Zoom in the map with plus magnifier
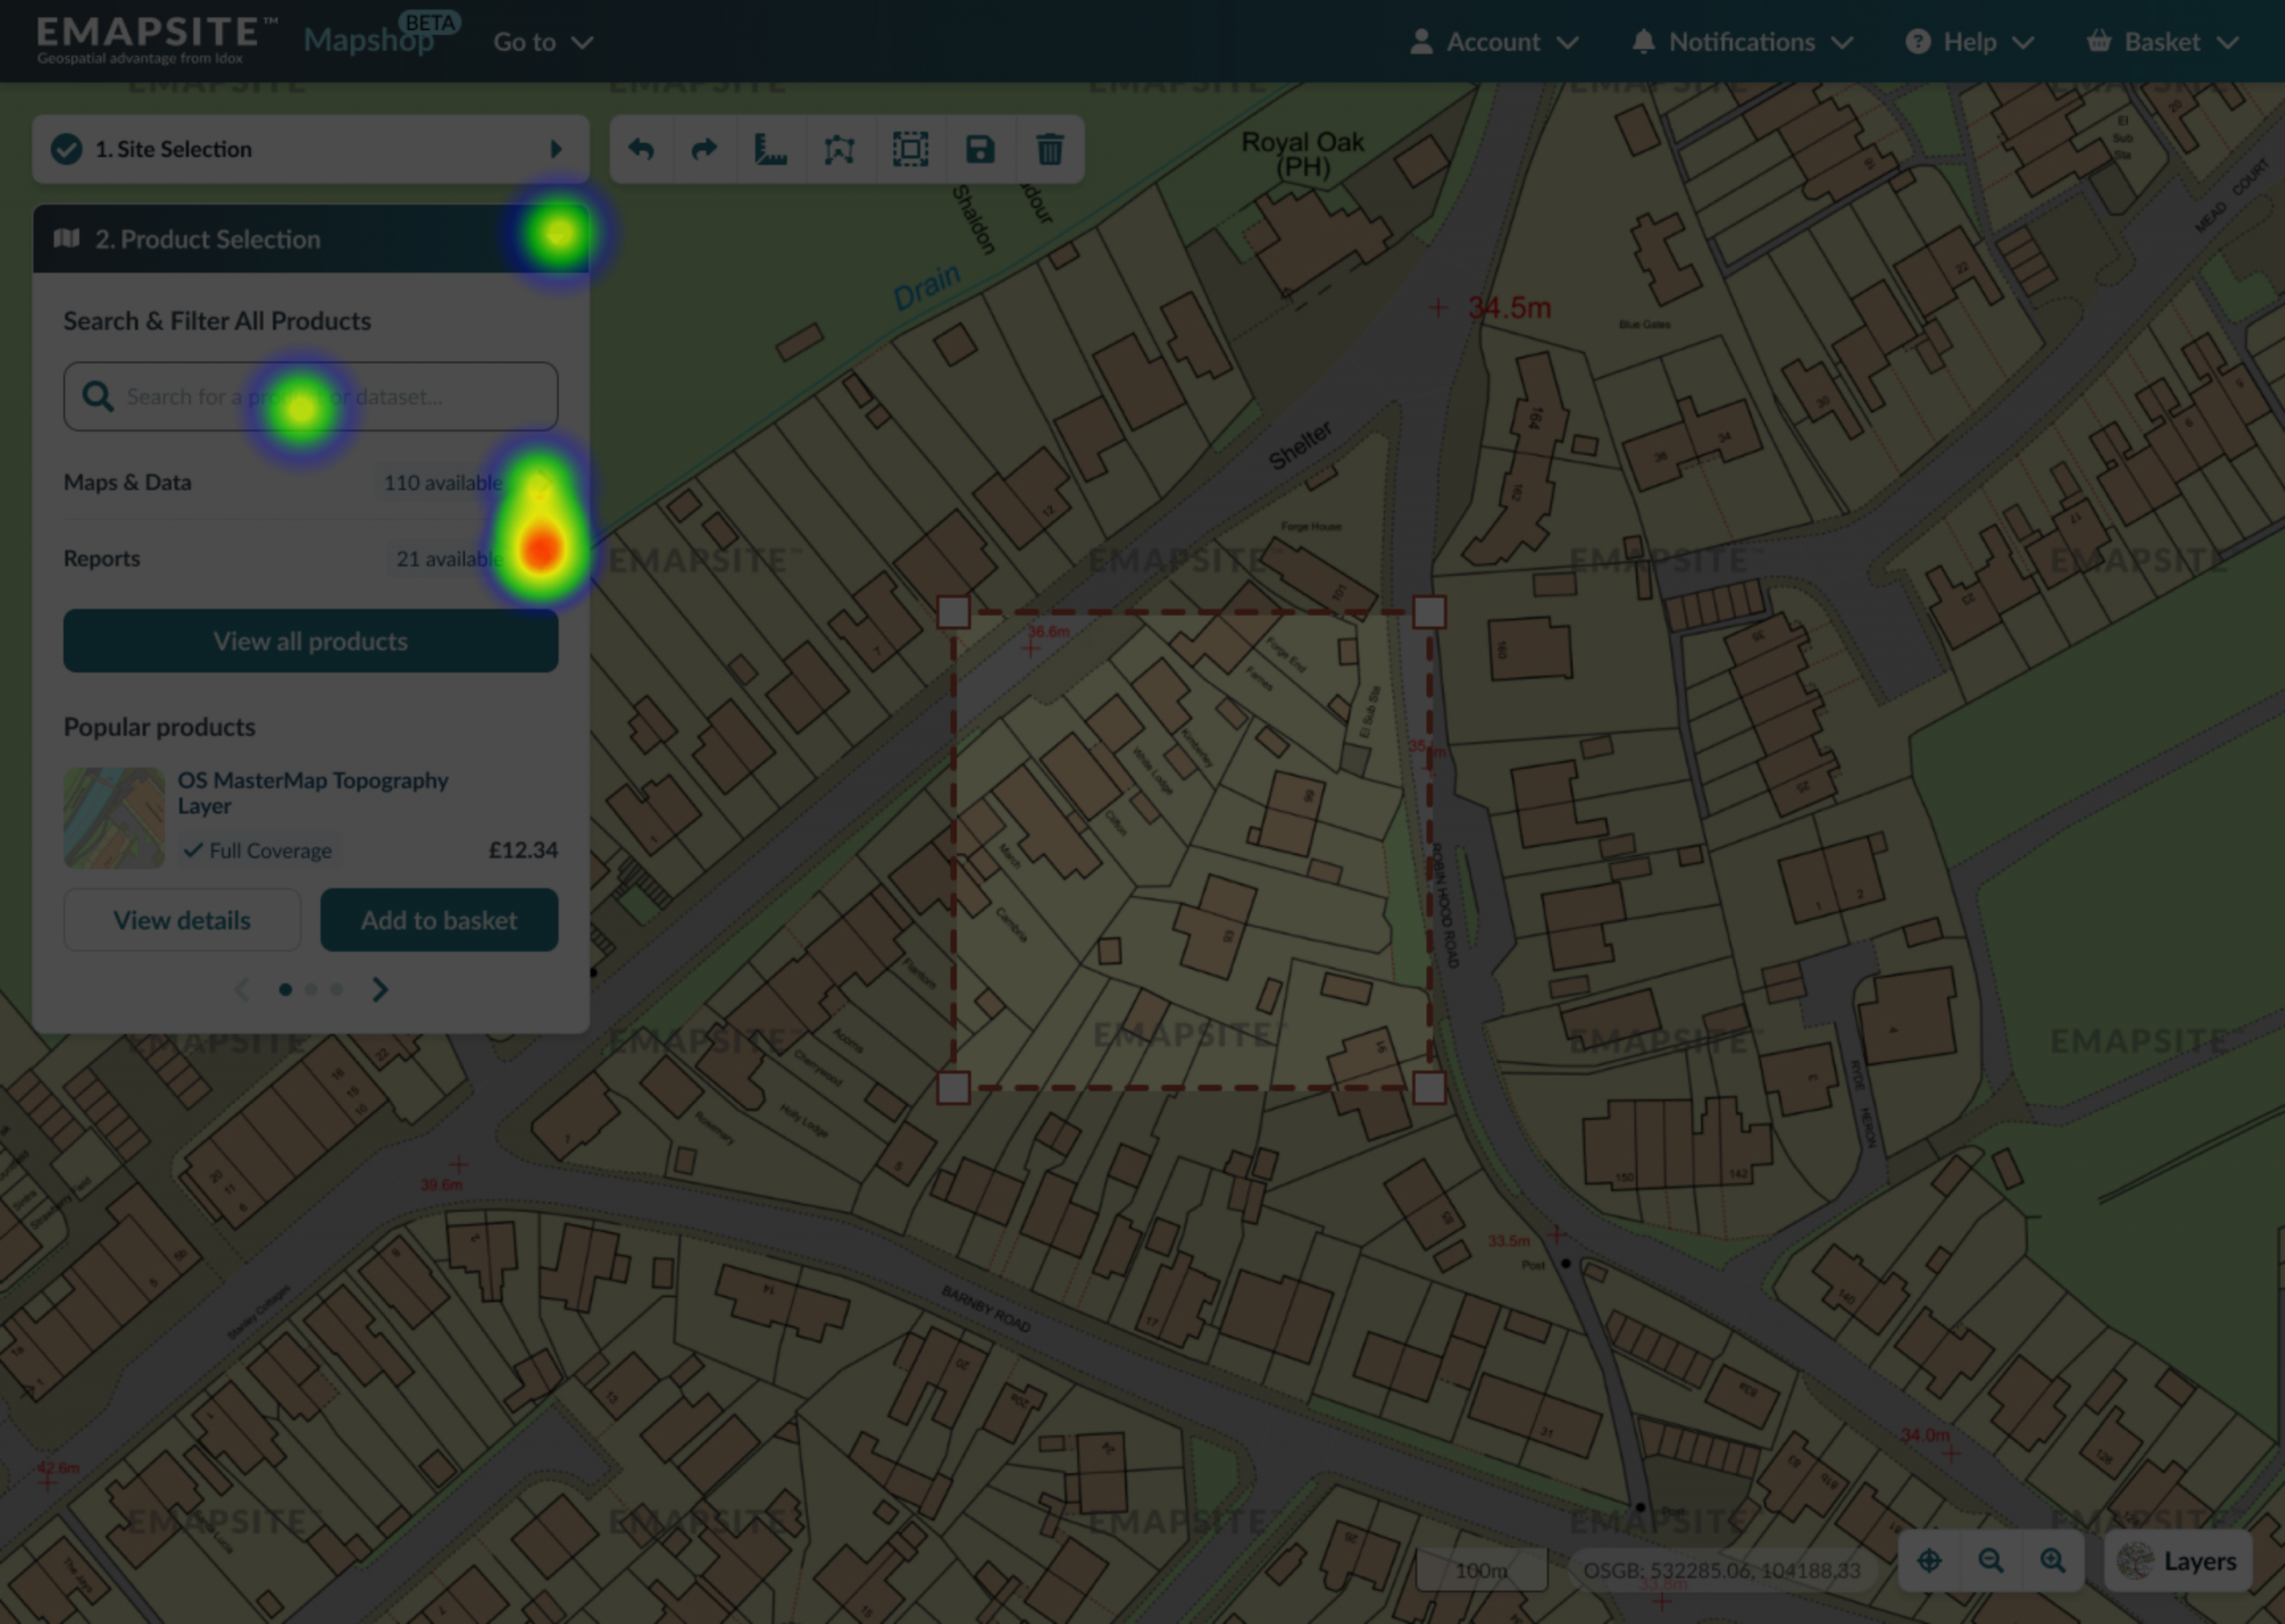The height and width of the screenshot is (1624, 2285). [x=2052, y=1560]
